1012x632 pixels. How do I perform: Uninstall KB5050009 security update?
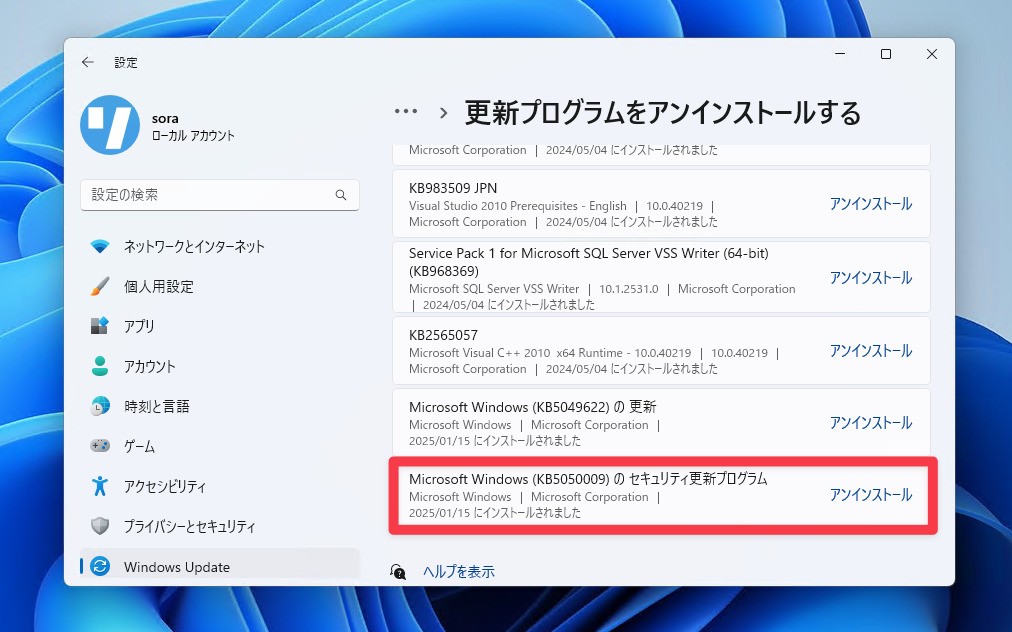pos(871,494)
